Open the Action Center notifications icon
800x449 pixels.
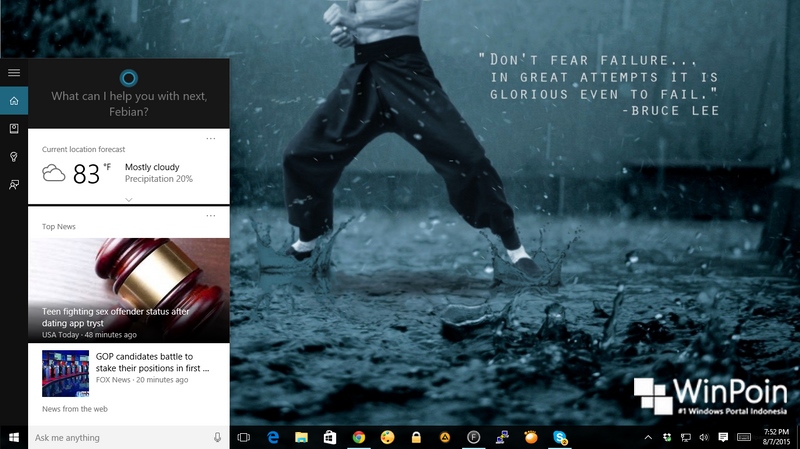(x=723, y=437)
